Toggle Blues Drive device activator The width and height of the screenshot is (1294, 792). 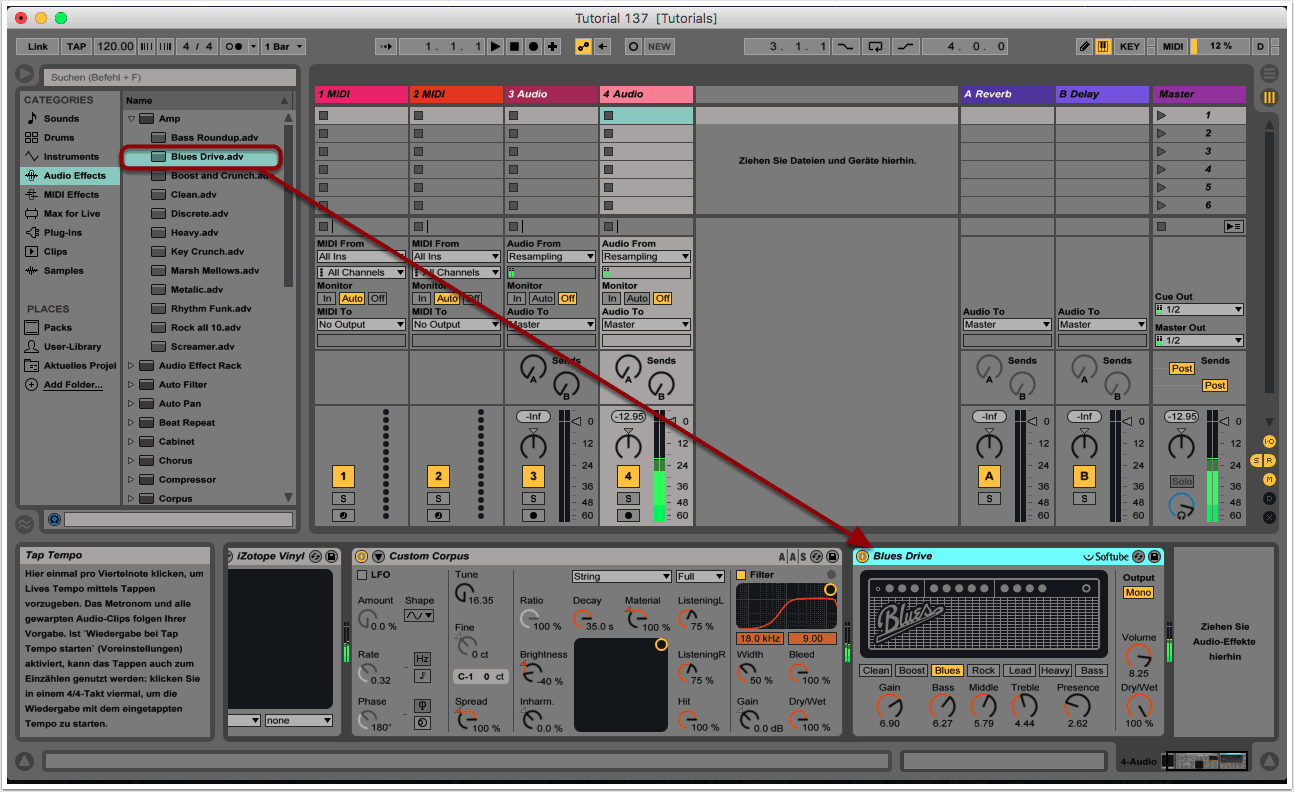863,556
